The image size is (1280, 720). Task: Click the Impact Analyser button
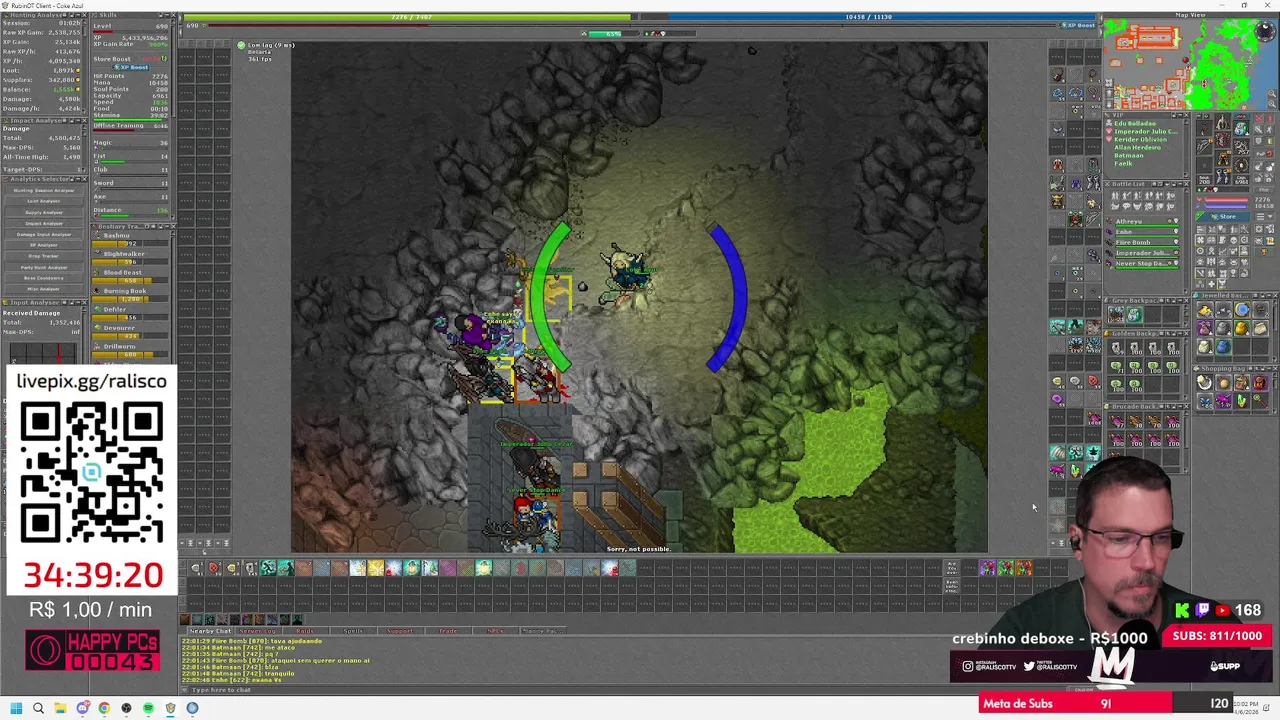point(44,224)
